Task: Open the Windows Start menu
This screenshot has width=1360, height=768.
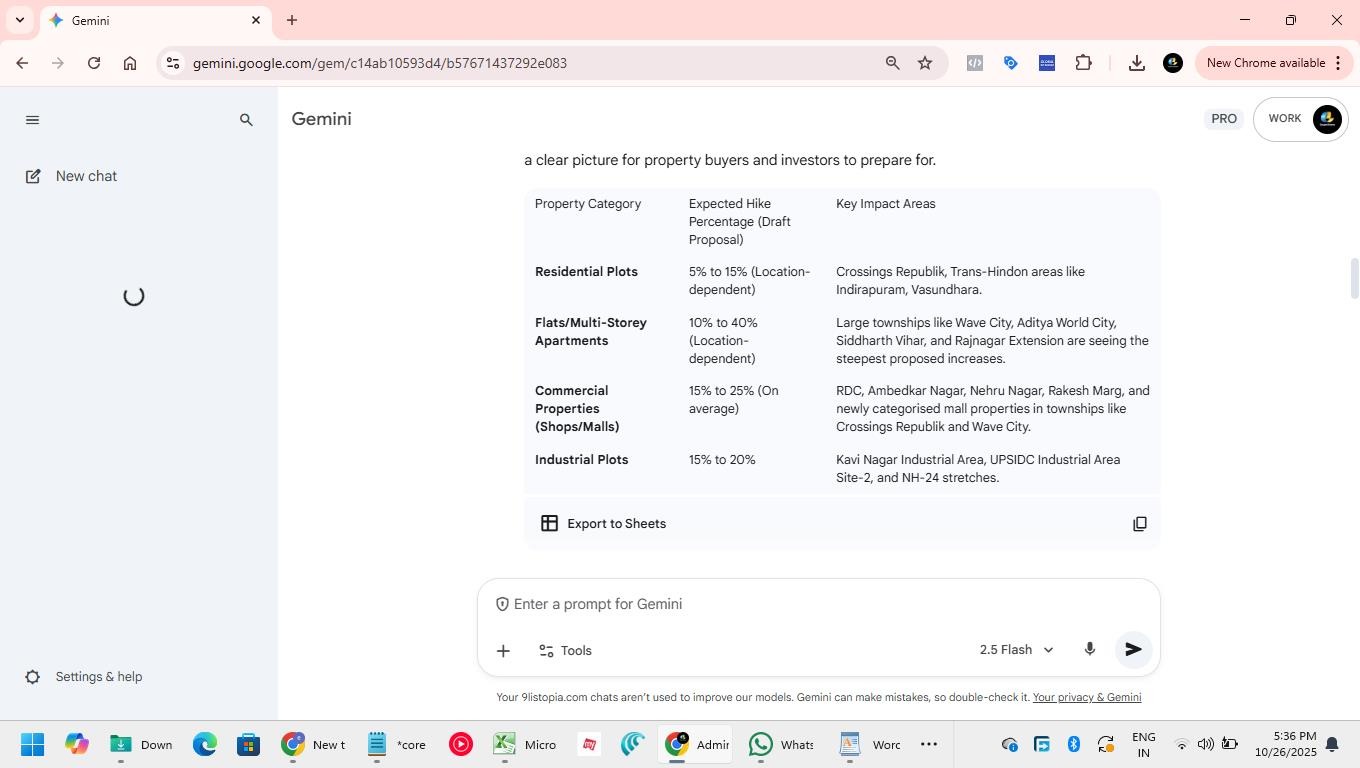Action: [x=32, y=745]
